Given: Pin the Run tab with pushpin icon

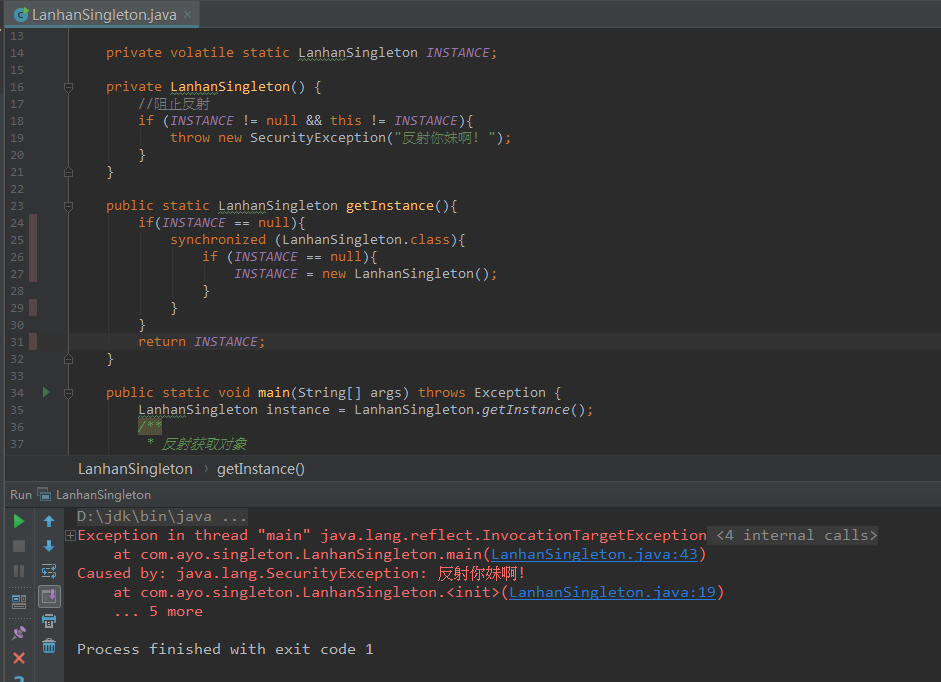Looking at the screenshot, I should pos(19,633).
